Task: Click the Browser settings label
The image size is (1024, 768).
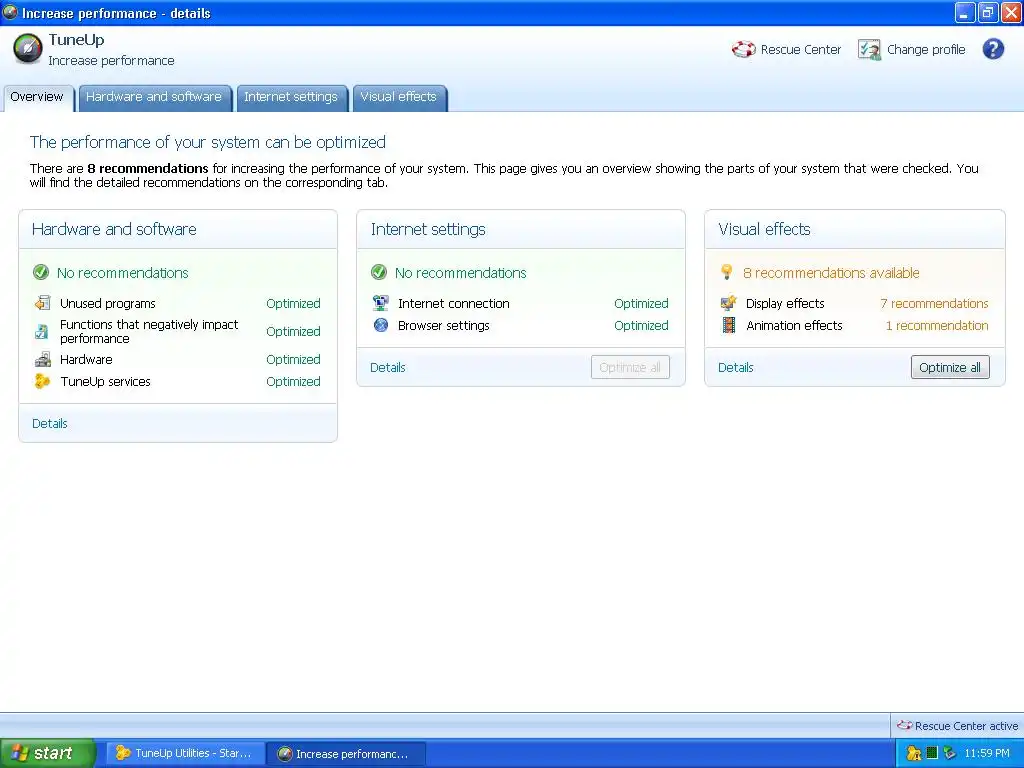Action: 443,325
